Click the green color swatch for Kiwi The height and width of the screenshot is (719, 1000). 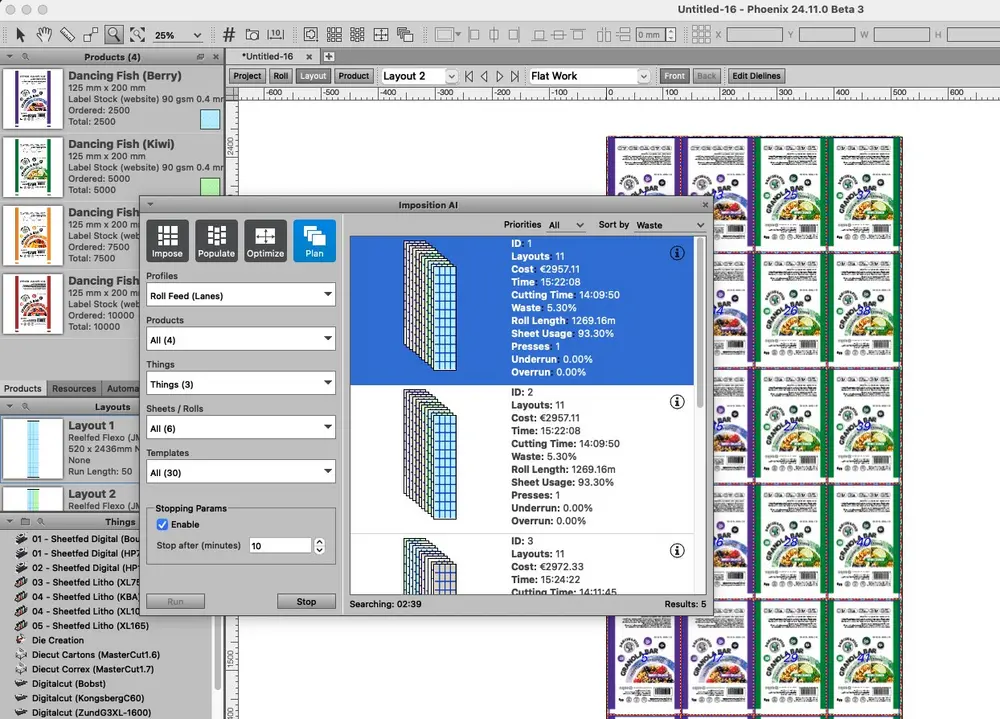210,186
